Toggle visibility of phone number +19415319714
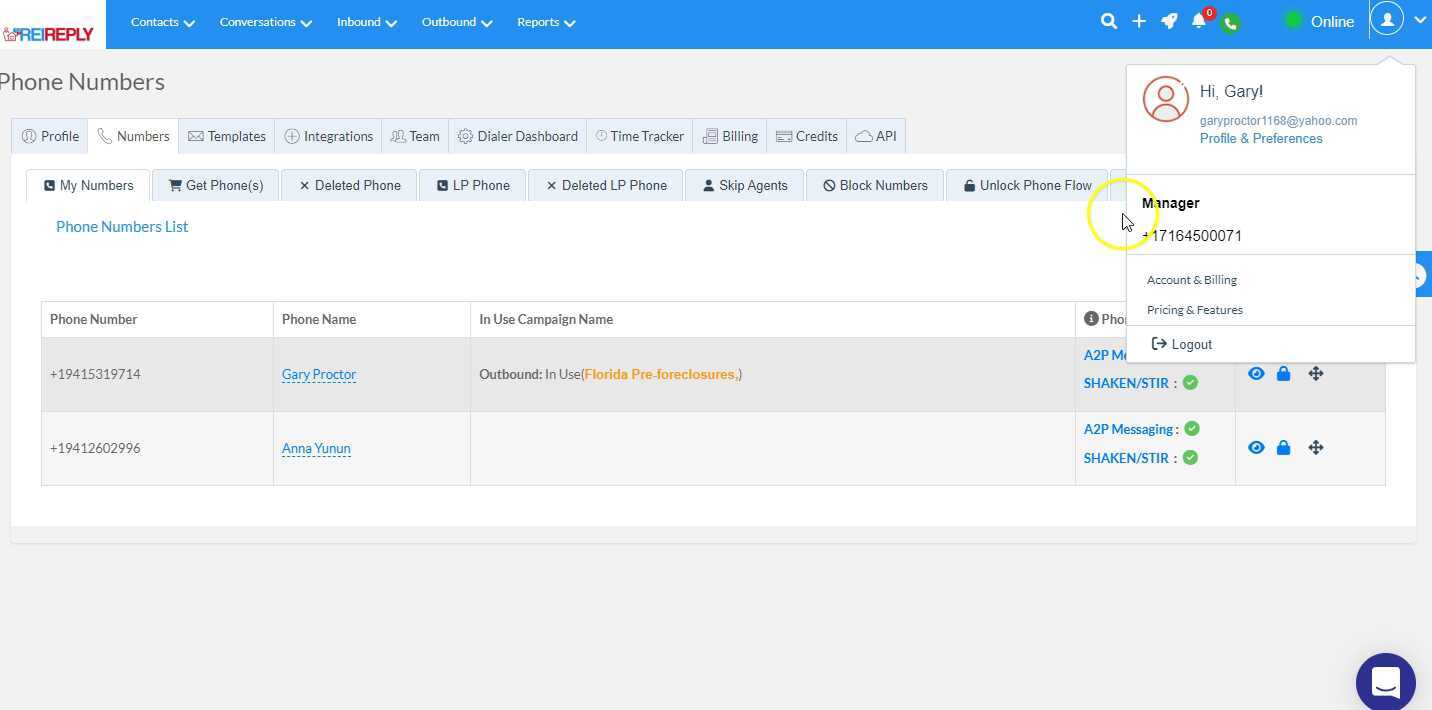This screenshot has height=710, width=1432. 1256,373
